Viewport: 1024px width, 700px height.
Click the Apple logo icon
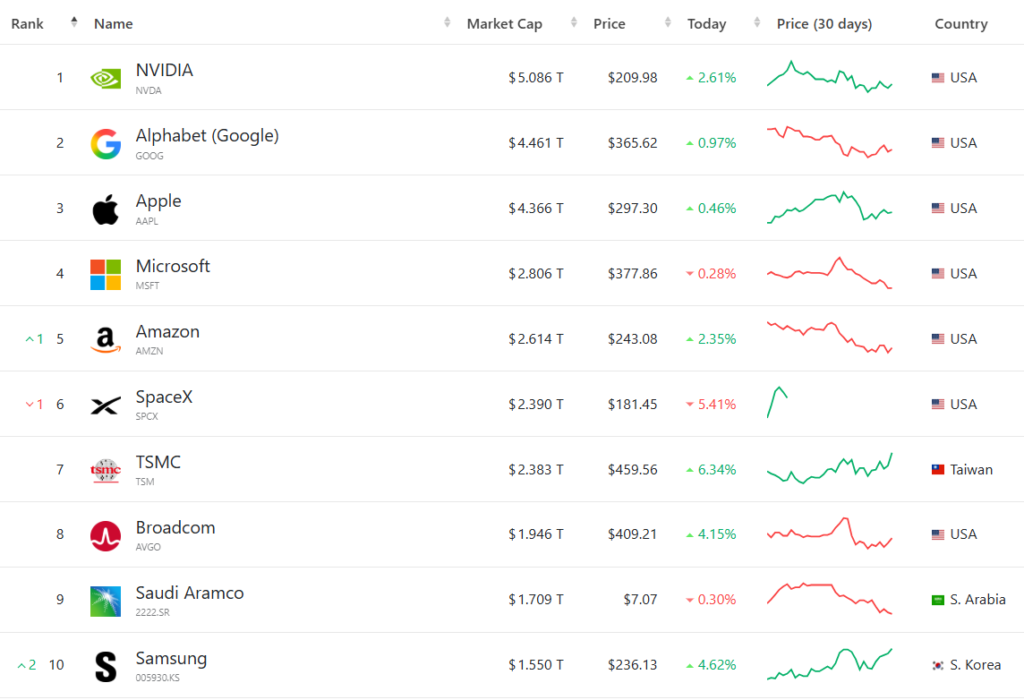[x=105, y=209]
